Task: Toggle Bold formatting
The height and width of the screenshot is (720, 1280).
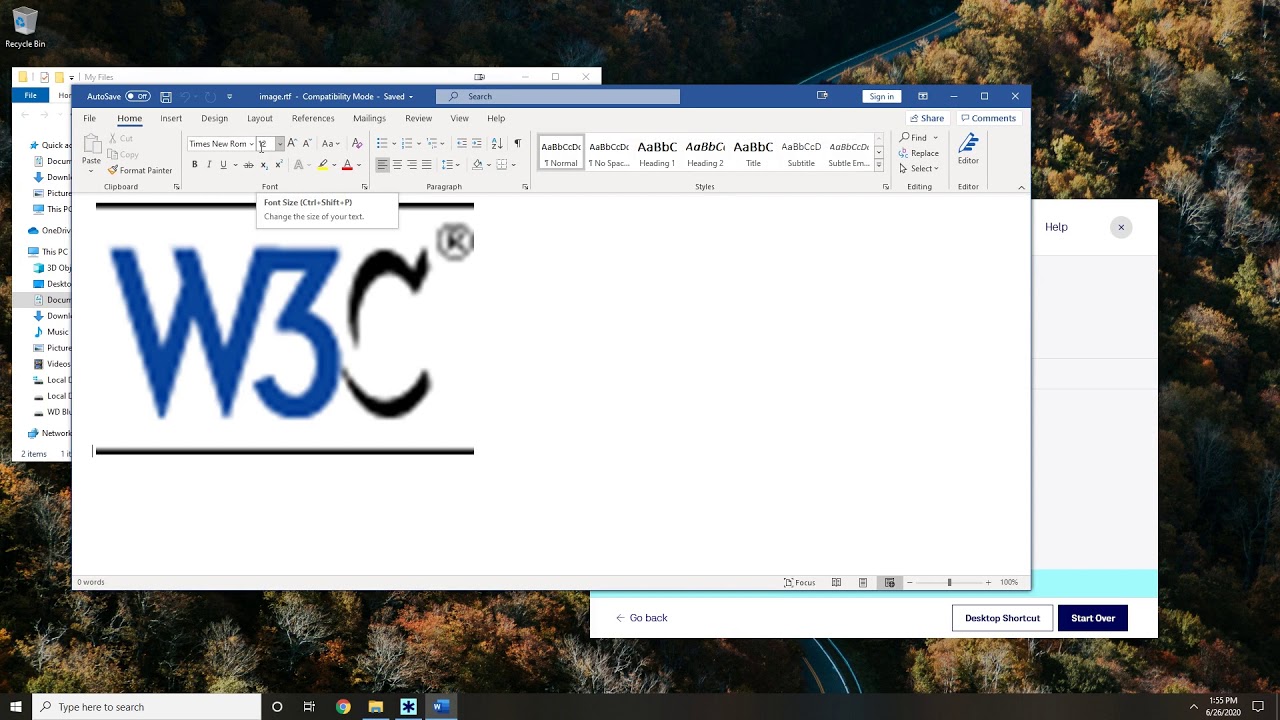Action: pos(194,164)
